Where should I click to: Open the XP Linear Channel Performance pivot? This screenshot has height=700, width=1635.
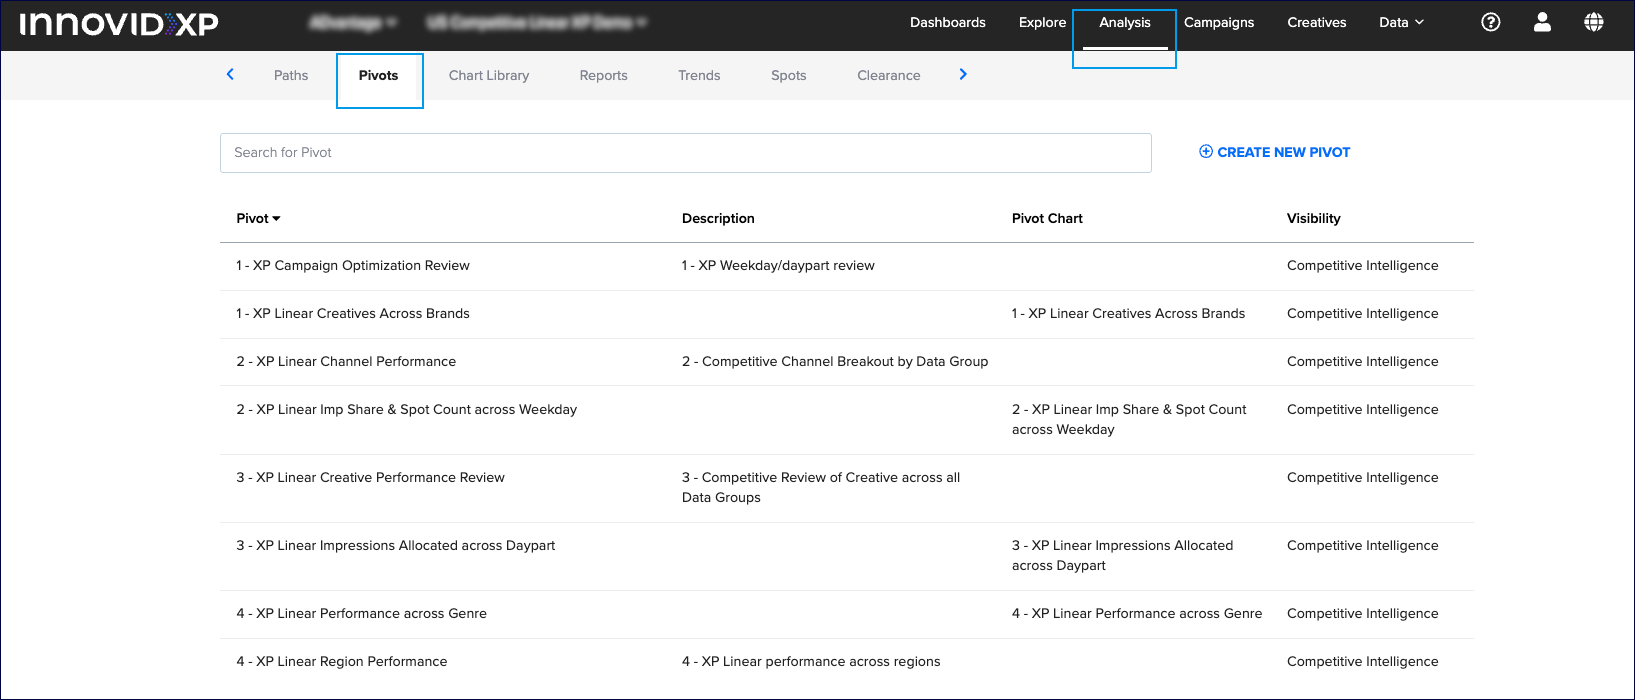[x=346, y=361]
